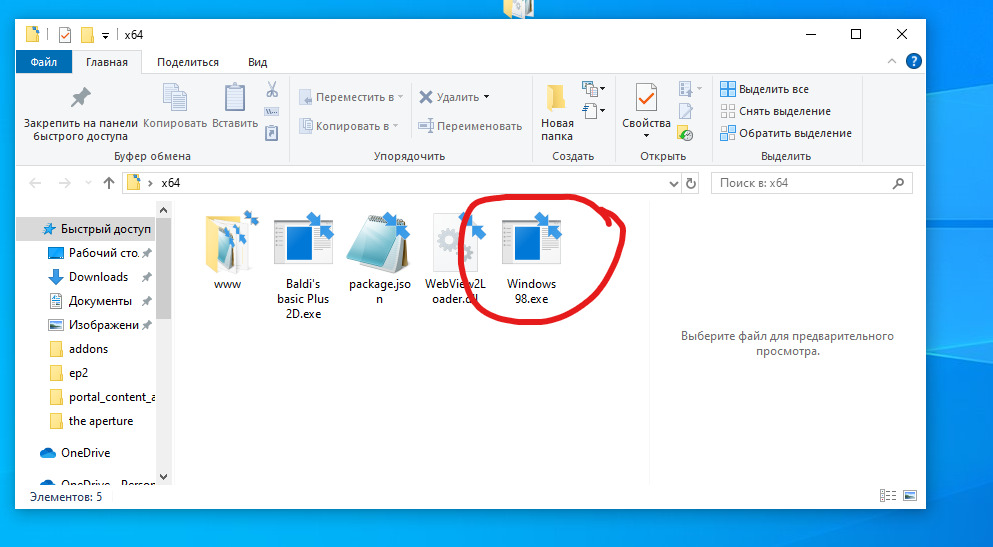Click the copy path icon
Viewport: 993px width, 547px height.
point(272,111)
